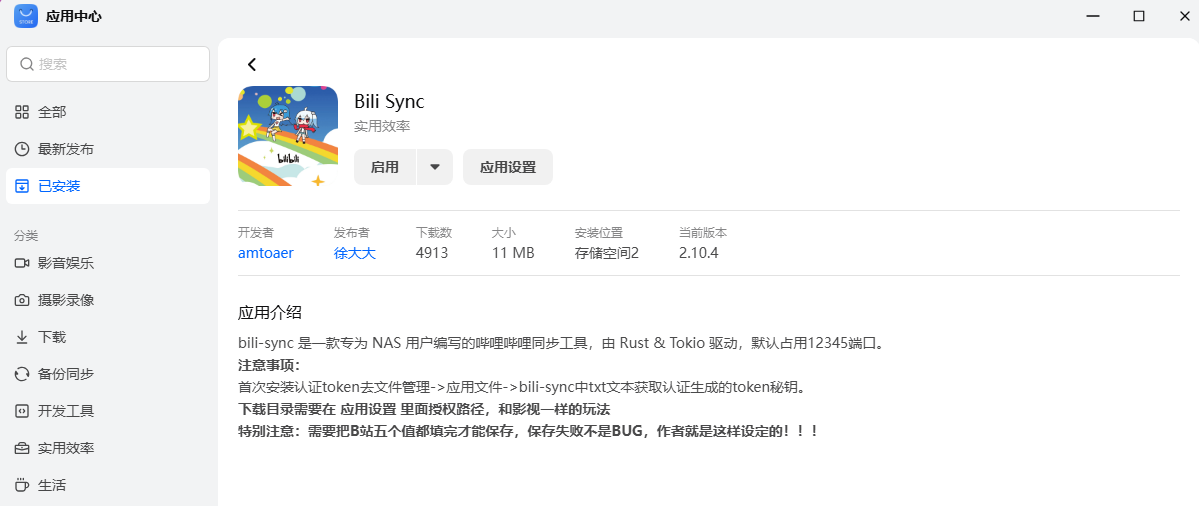The height and width of the screenshot is (506, 1199).
Task: Minimize the 应用中心 window
Action: point(1093,16)
